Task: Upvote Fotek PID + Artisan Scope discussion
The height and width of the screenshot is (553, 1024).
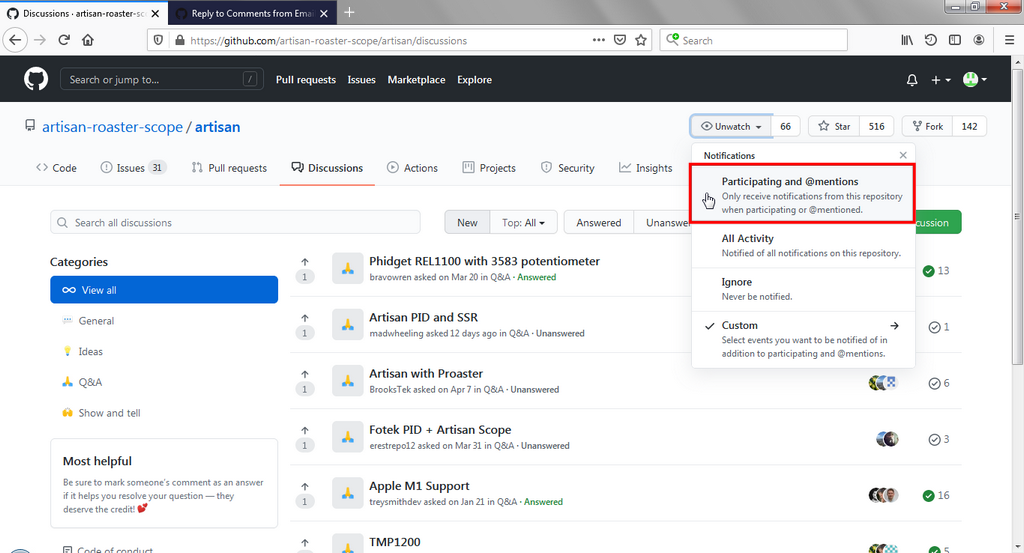Action: click(304, 430)
